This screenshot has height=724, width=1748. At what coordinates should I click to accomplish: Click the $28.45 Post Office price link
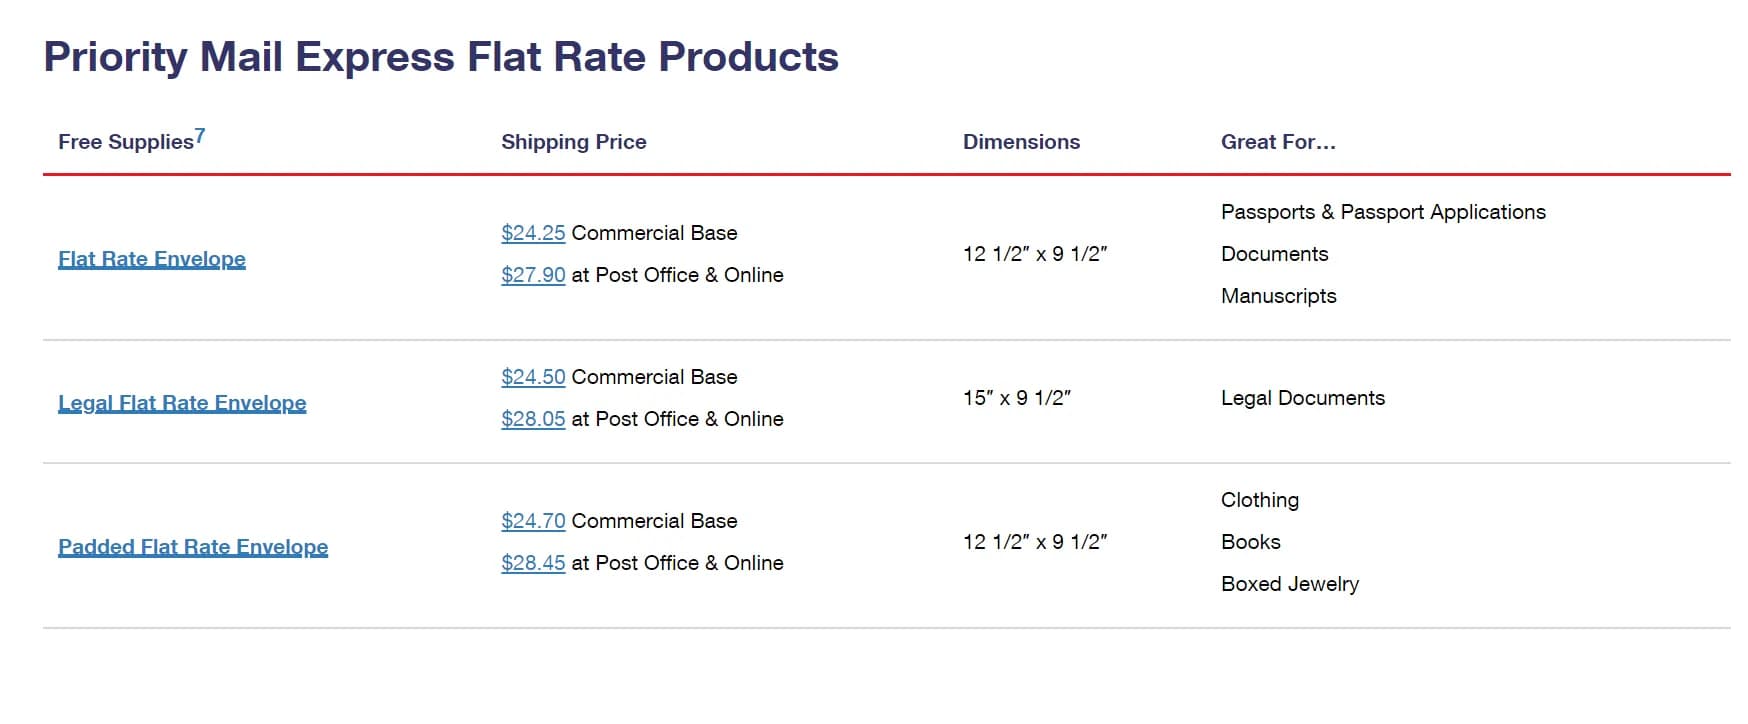point(532,563)
